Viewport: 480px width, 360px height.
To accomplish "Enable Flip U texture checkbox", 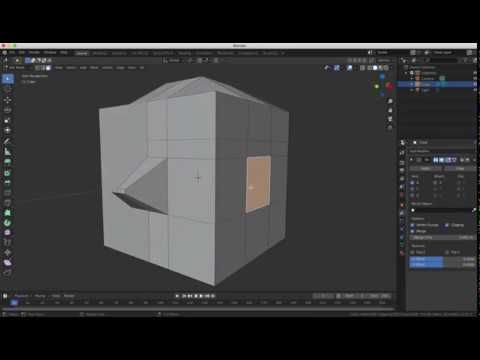I will tap(413, 252).
